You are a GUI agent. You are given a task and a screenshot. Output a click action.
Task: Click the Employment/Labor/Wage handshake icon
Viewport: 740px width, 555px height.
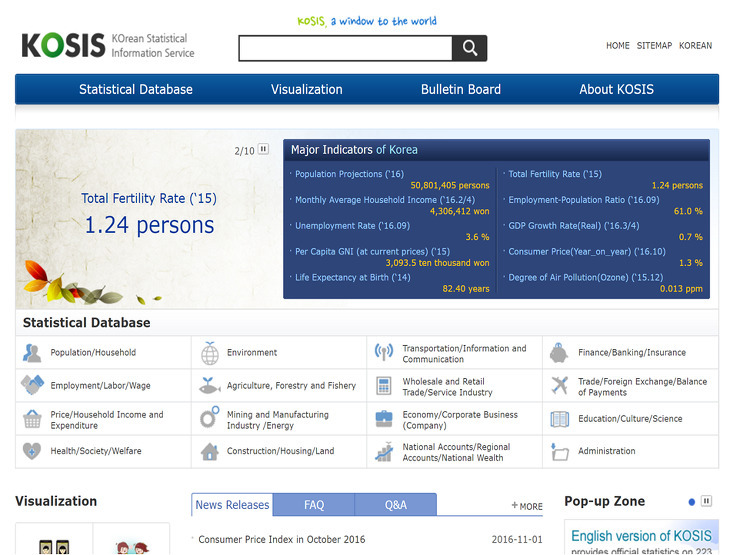tap(32, 385)
